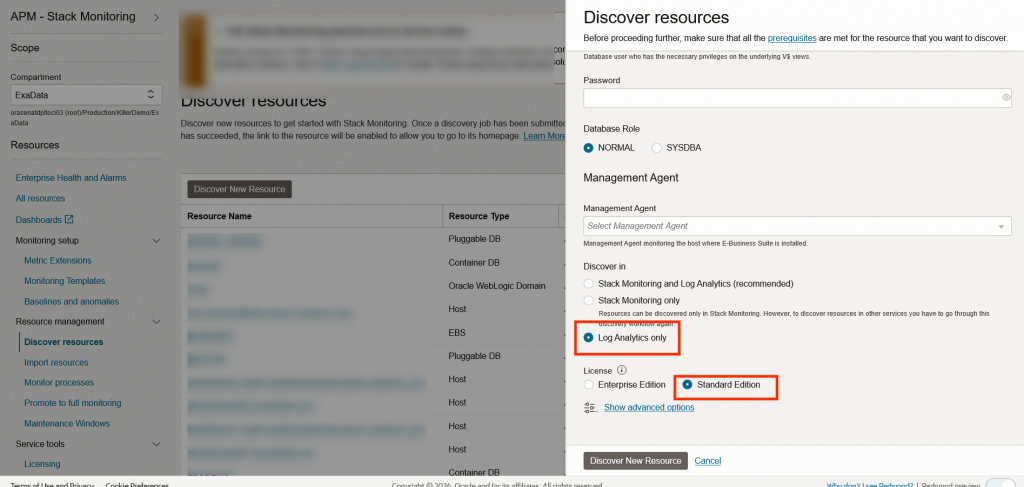This screenshot has height=487, width=1024.
Task: Click the show password eye icon
Action: (x=1006, y=98)
